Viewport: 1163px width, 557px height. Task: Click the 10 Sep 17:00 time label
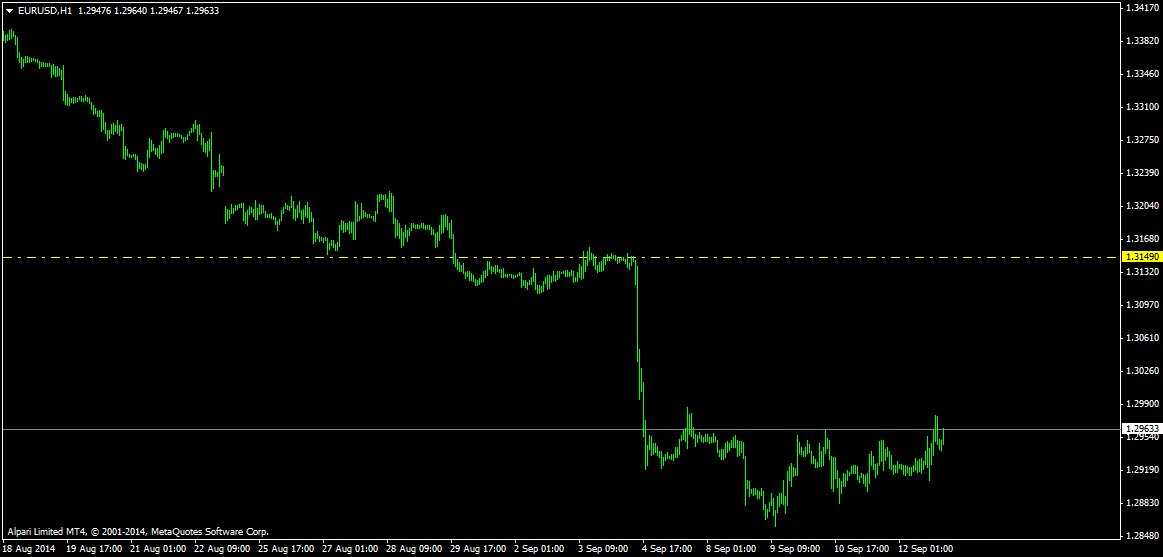pos(862,550)
